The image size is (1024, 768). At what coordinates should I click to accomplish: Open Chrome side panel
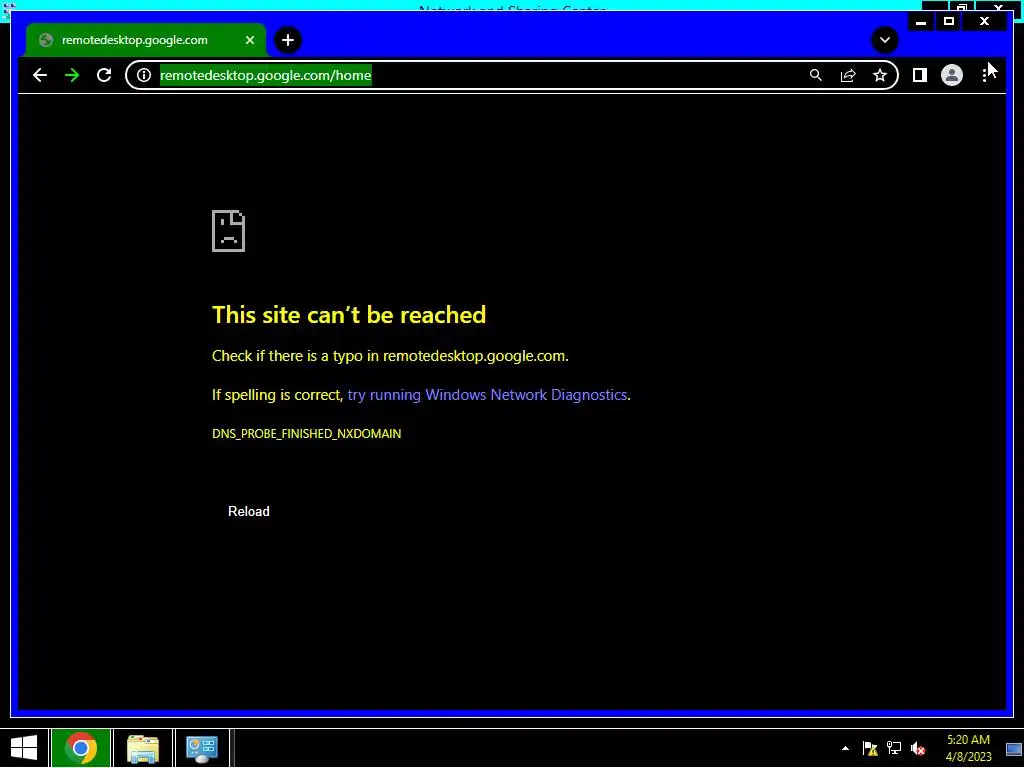click(x=920, y=75)
